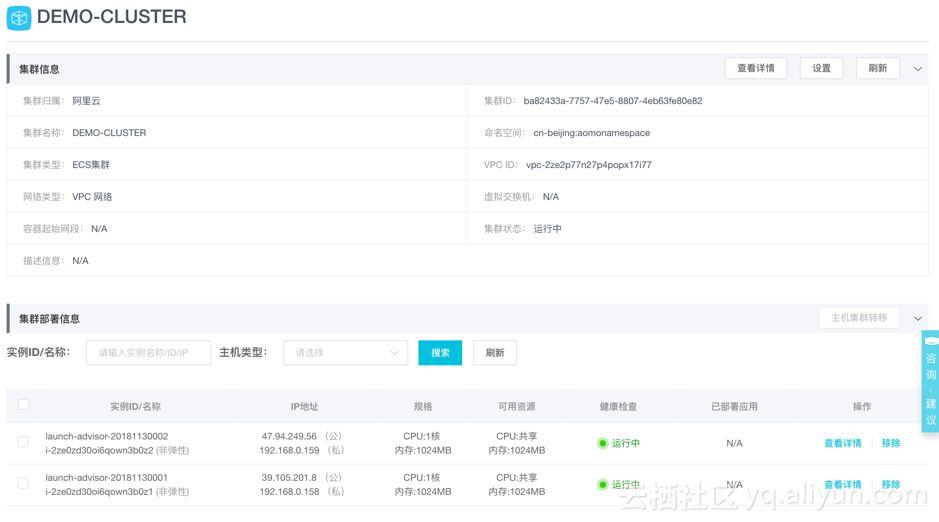The height and width of the screenshot is (522, 939).
Task: Open the 主机类型 dropdown
Action: coord(345,353)
